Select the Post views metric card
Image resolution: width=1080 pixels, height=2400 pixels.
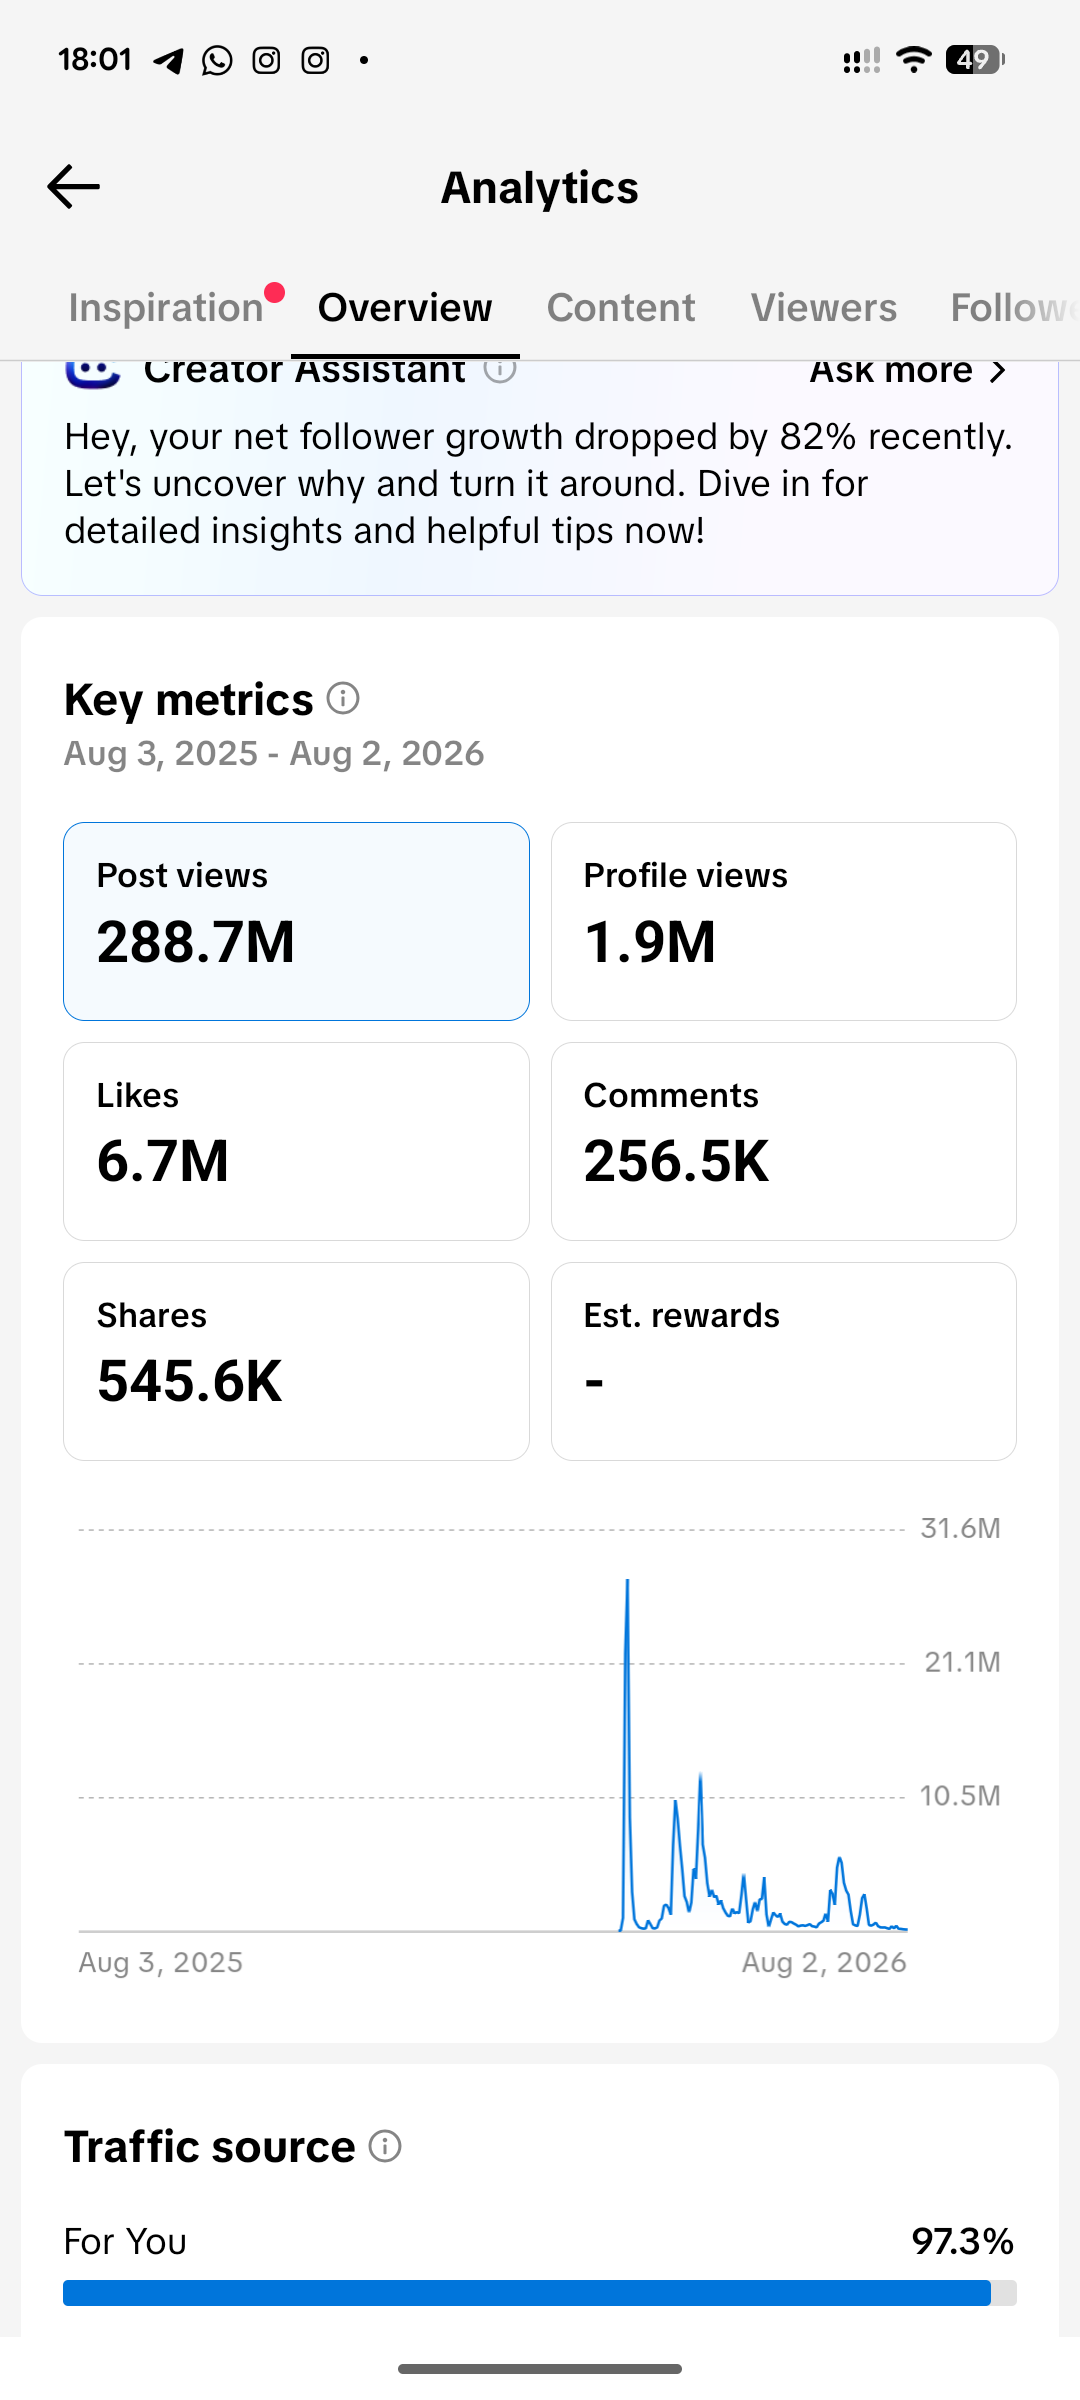point(296,921)
